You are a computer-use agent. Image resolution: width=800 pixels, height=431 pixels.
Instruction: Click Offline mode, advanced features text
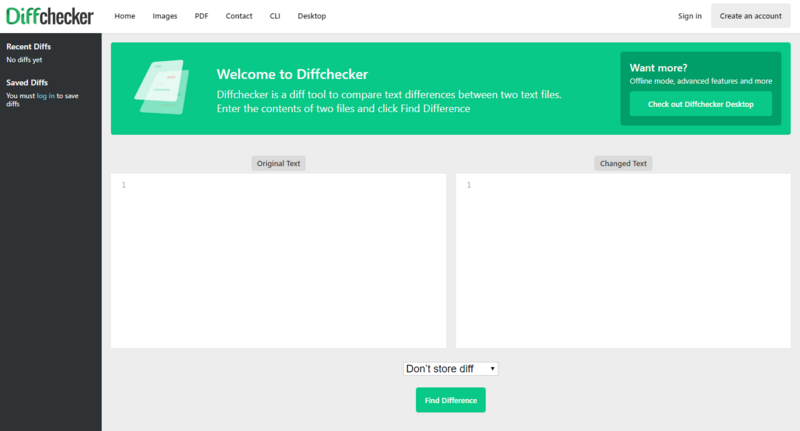(701, 81)
